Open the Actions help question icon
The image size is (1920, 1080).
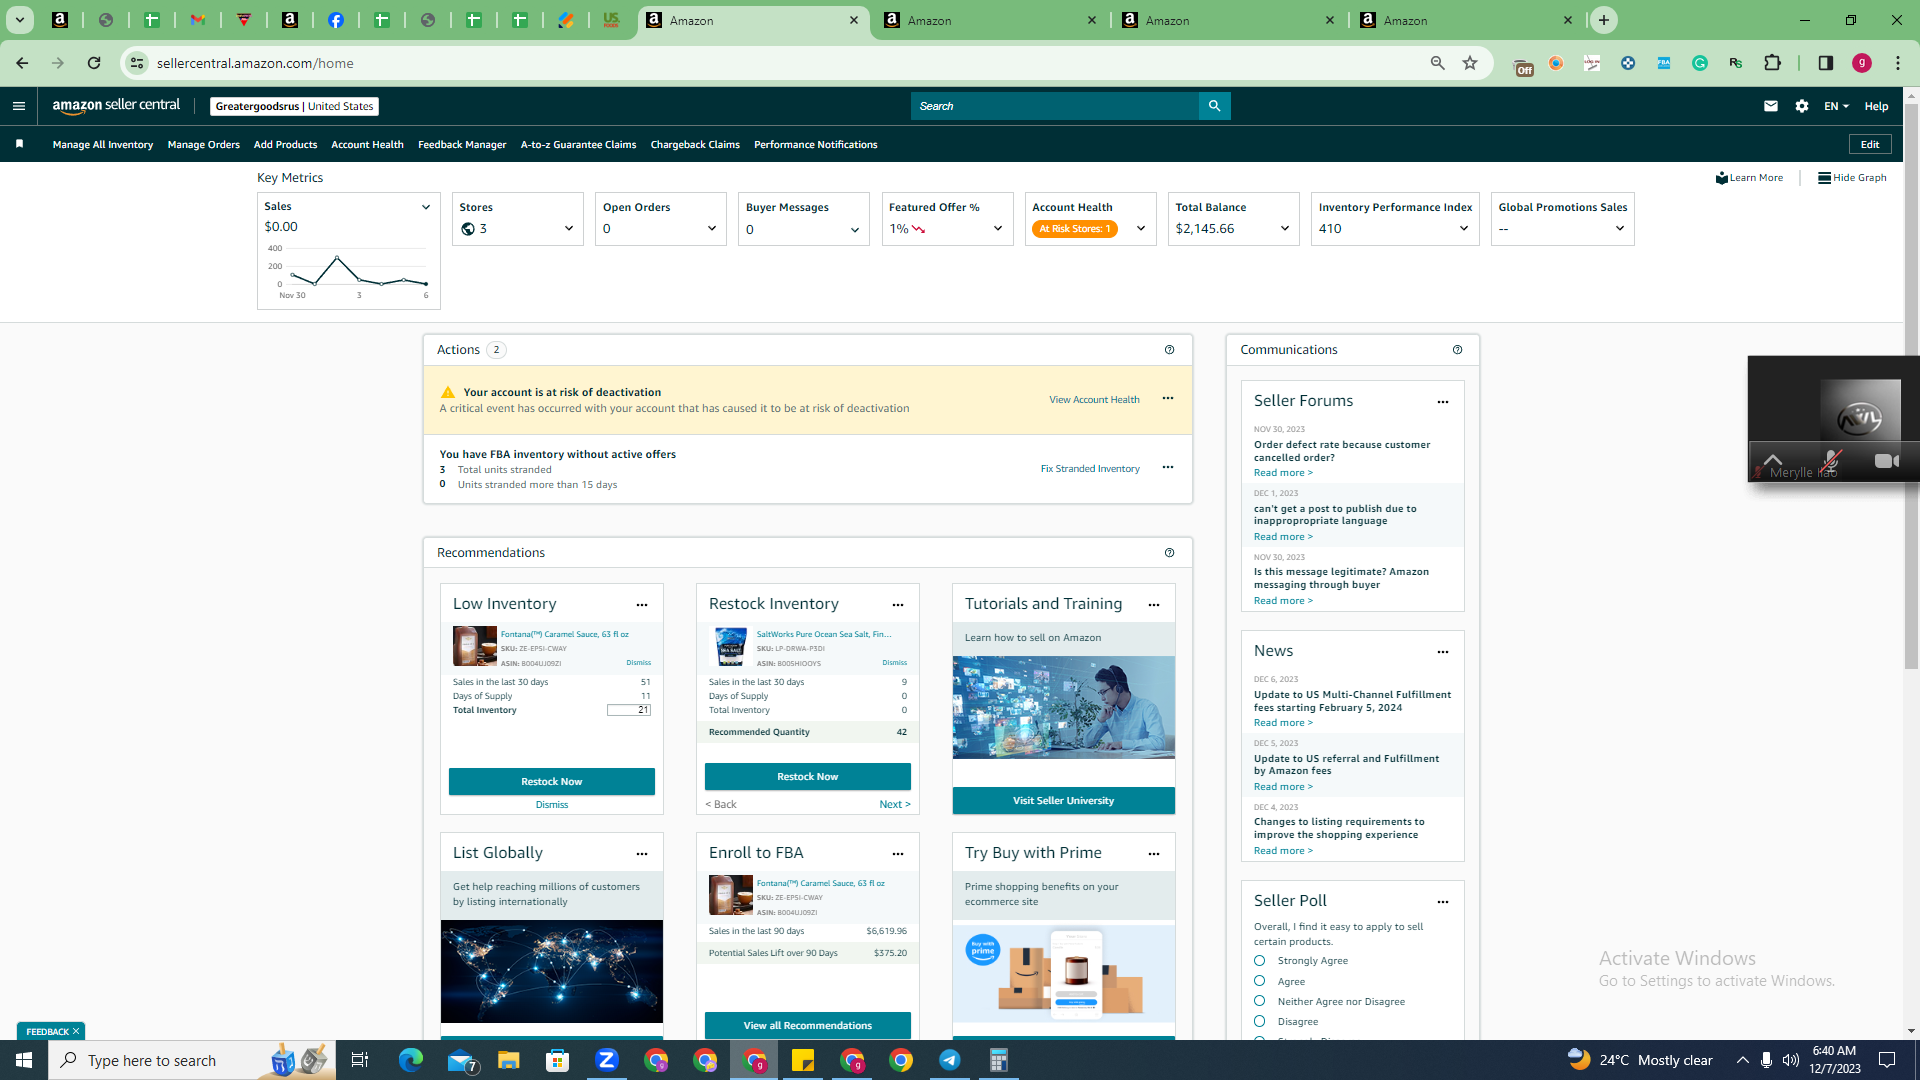pyautogui.click(x=1169, y=350)
